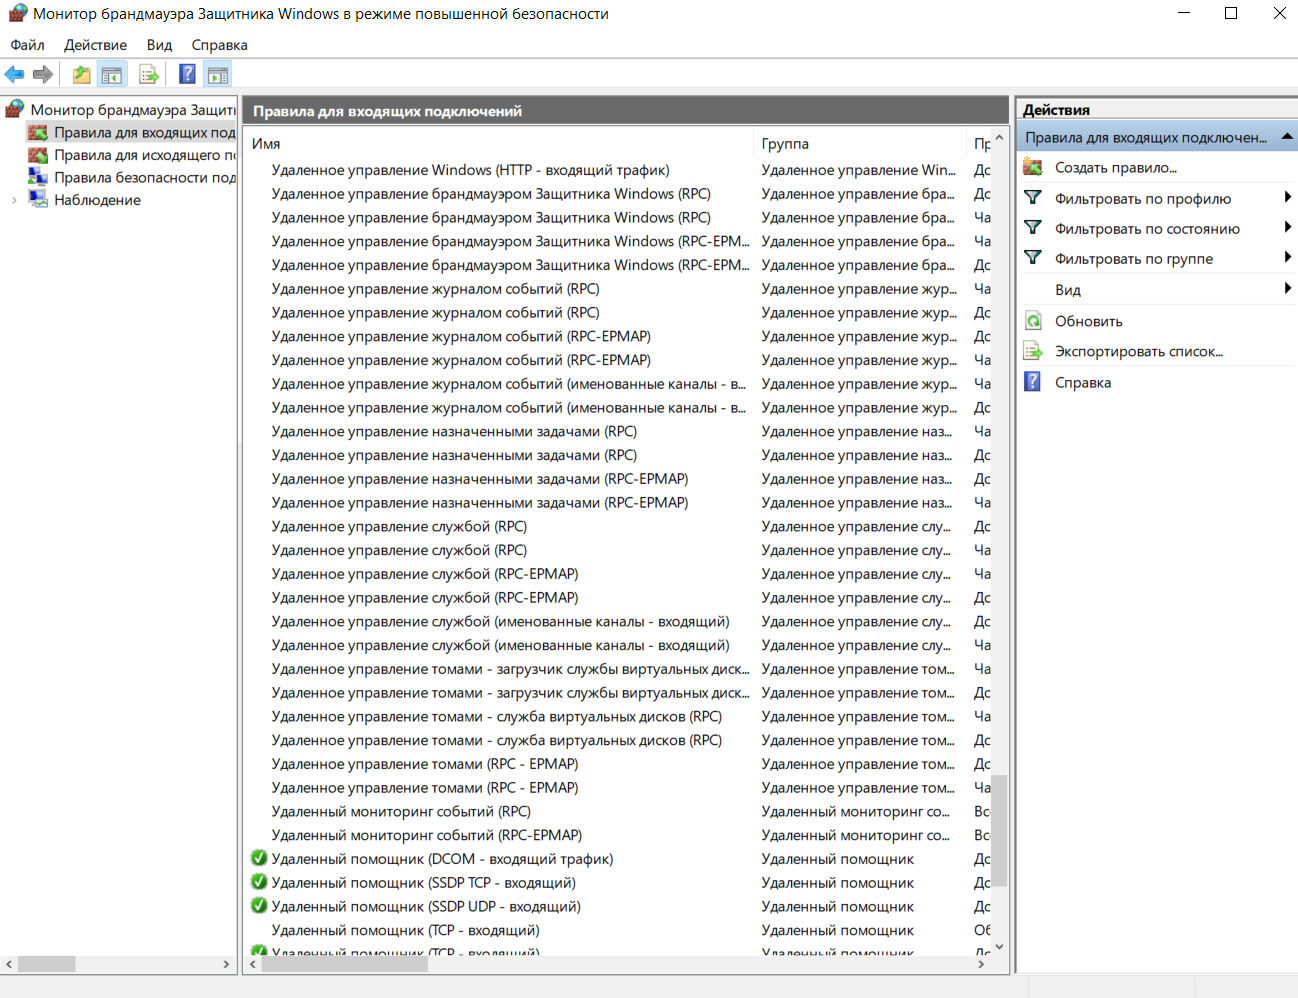This screenshot has width=1298, height=998.
Task: Click the firewall app icon in title bar
Action: [x=17, y=13]
